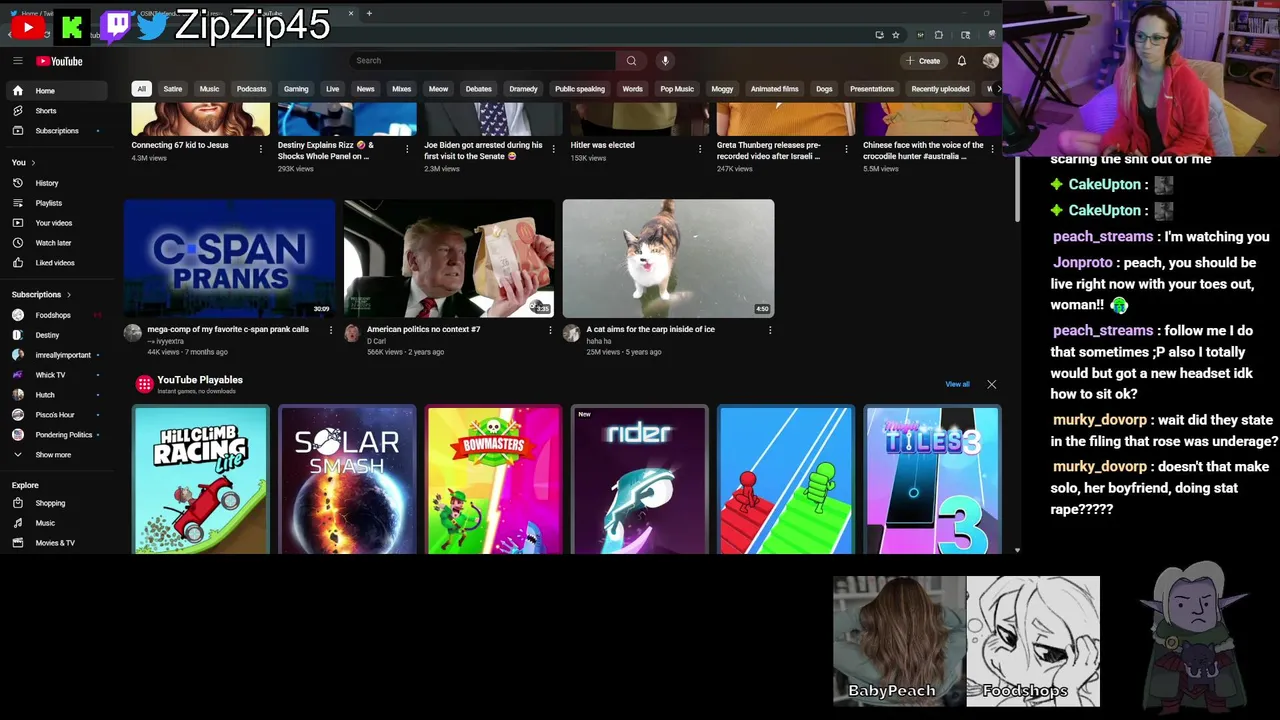Open C-SPAN Pranks video thumbnail
This screenshot has height=720, width=1280.
pyautogui.click(x=230, y=258)
